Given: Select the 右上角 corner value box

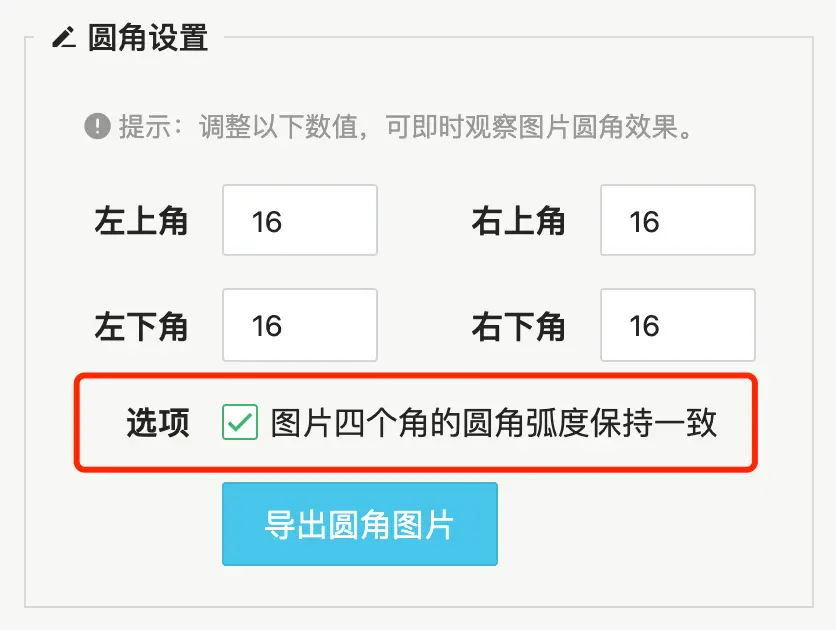Looking at the screenshot, I should pyautogui.click(x=677, y=220).
